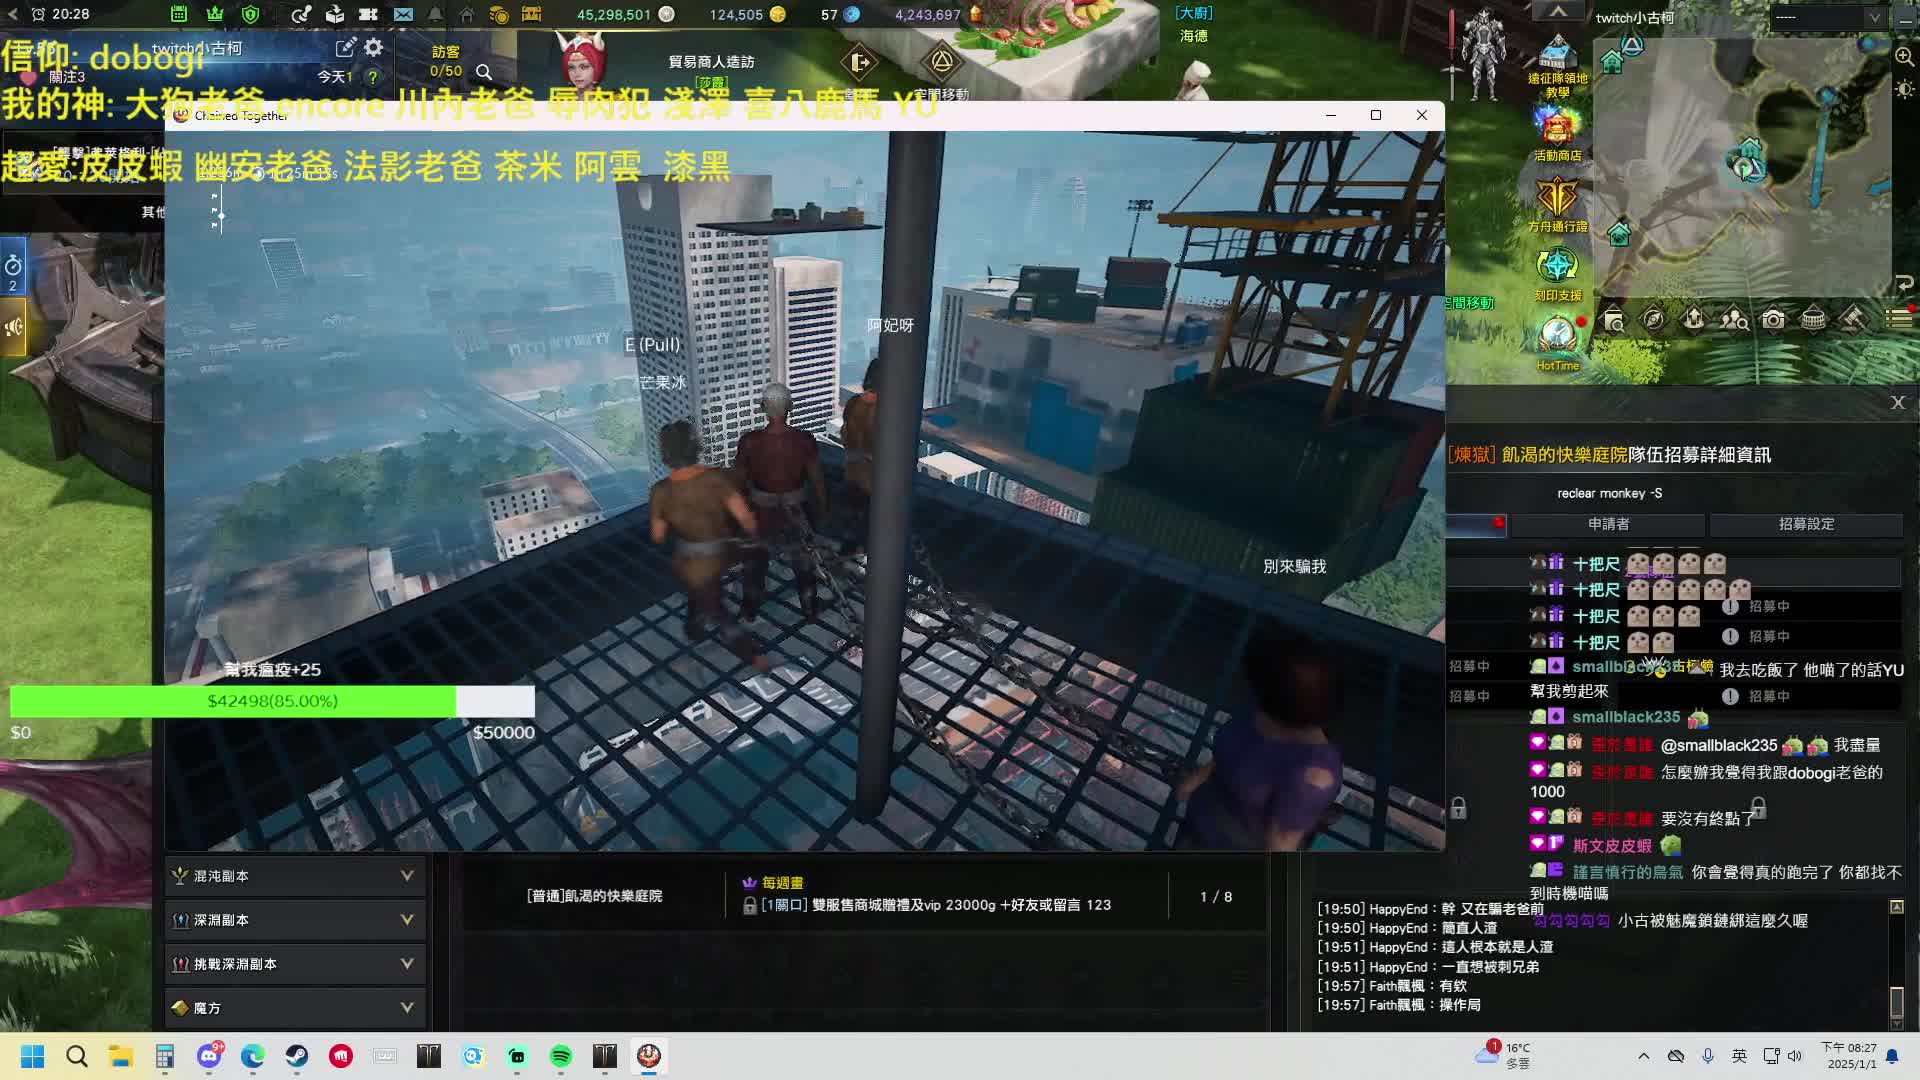
Task: Click the speaker icon on left edge
Action: (13, 327)
